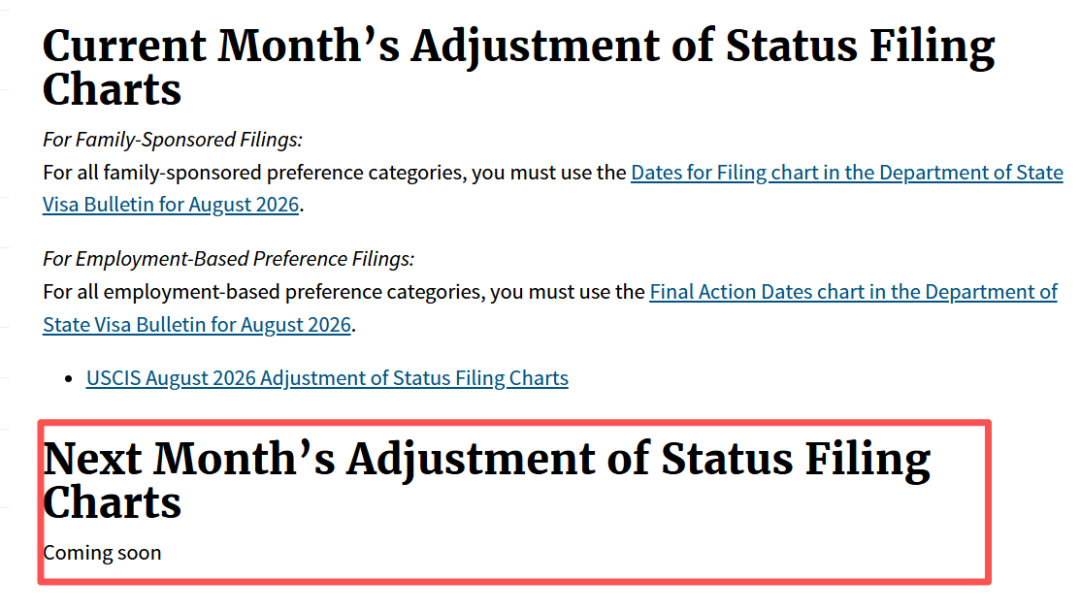Open the Dates for Filing chart link

tap(847, 172)
